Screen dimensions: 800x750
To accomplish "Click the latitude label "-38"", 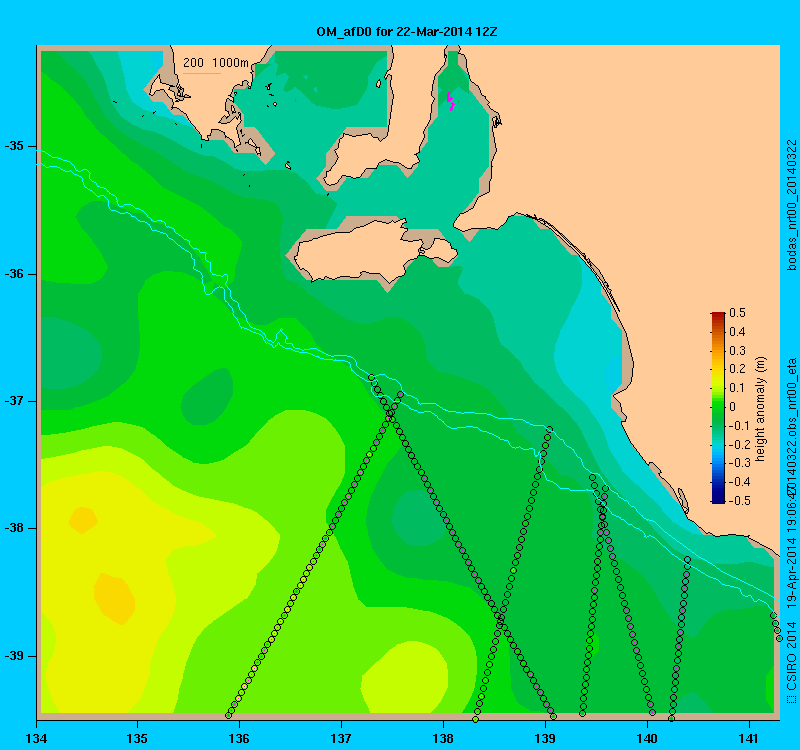I will click(14, 528).
